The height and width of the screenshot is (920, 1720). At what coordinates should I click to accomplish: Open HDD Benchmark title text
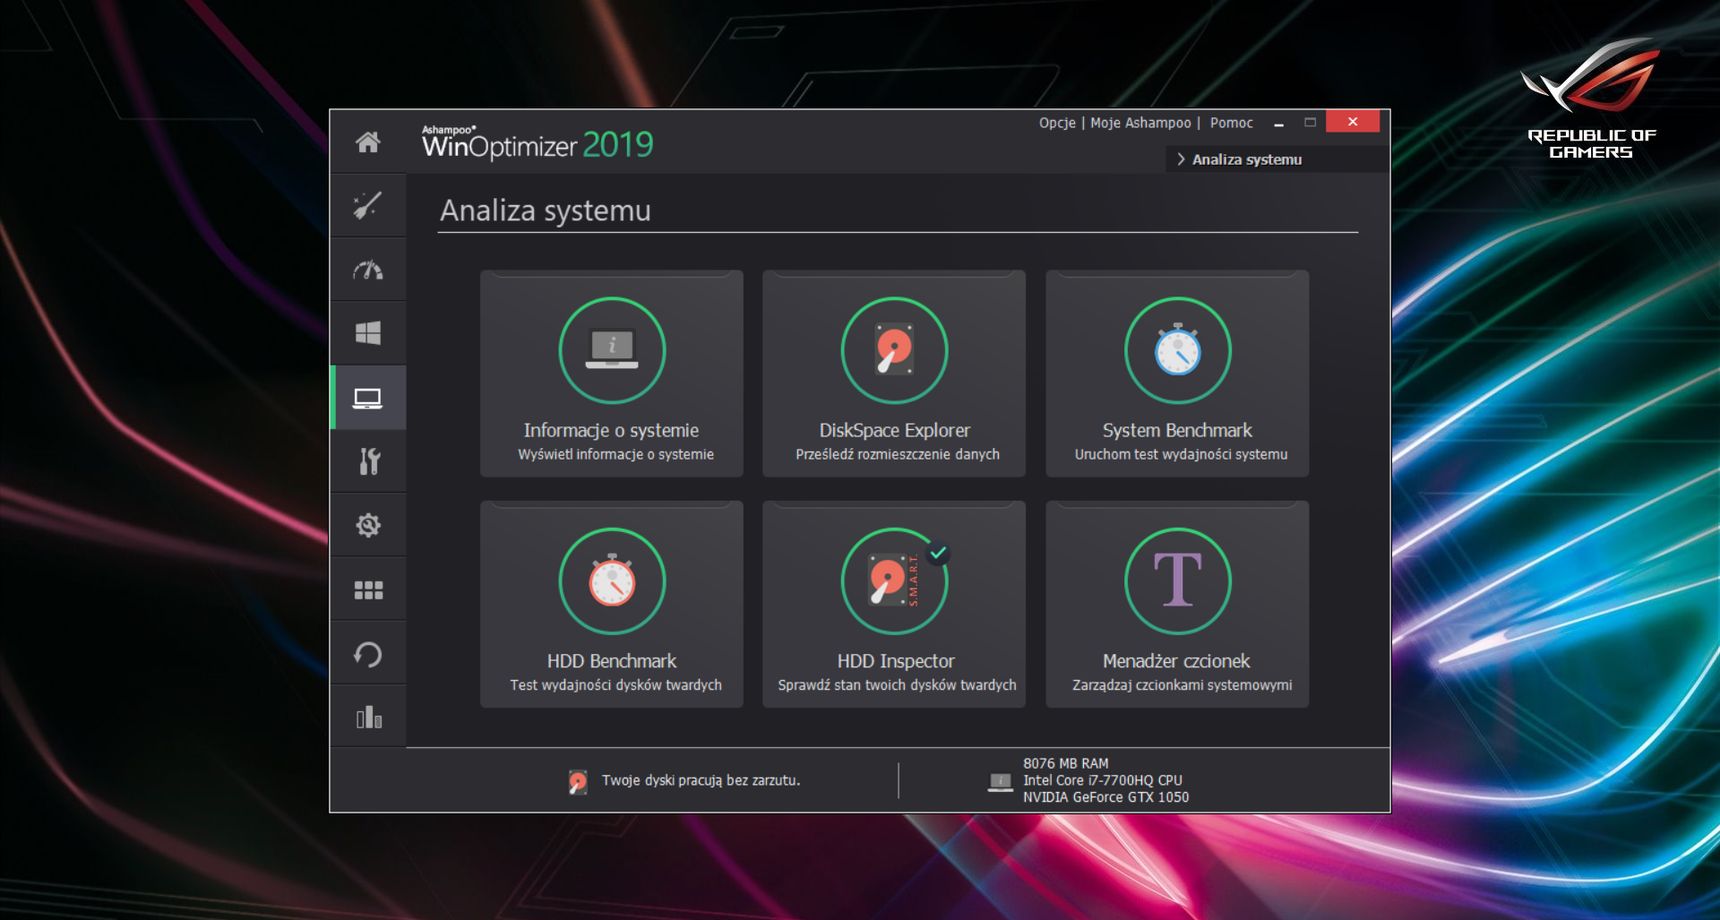[611, 661]
